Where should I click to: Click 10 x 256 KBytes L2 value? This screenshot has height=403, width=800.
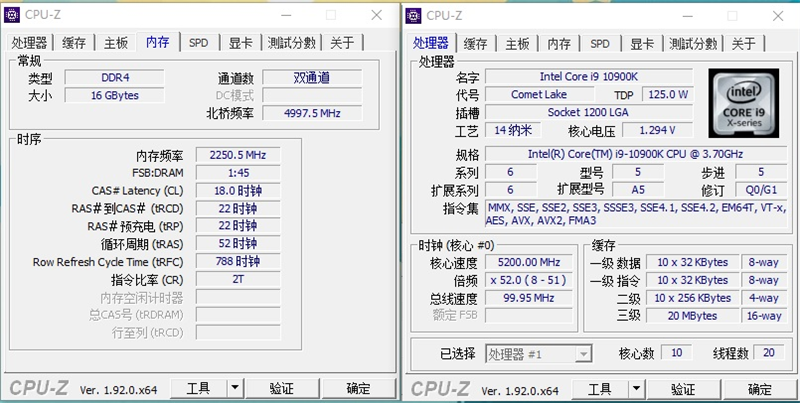(x=692, y=298)
